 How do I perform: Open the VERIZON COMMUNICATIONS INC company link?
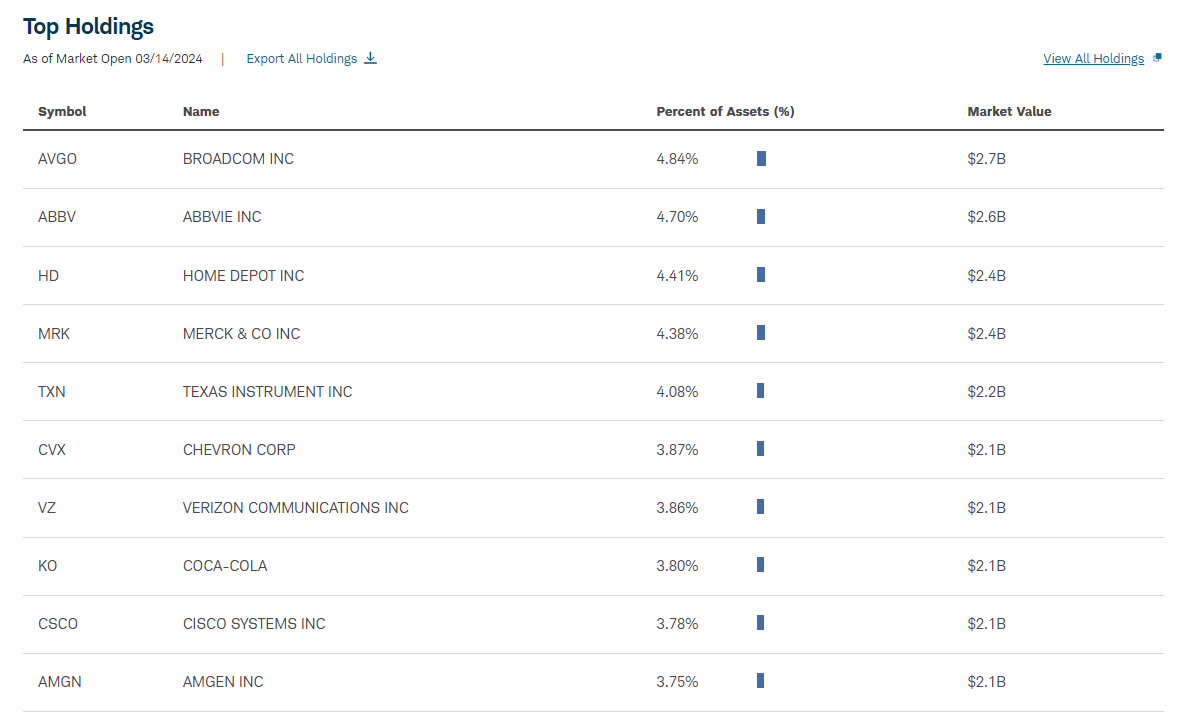coord(295,507)
